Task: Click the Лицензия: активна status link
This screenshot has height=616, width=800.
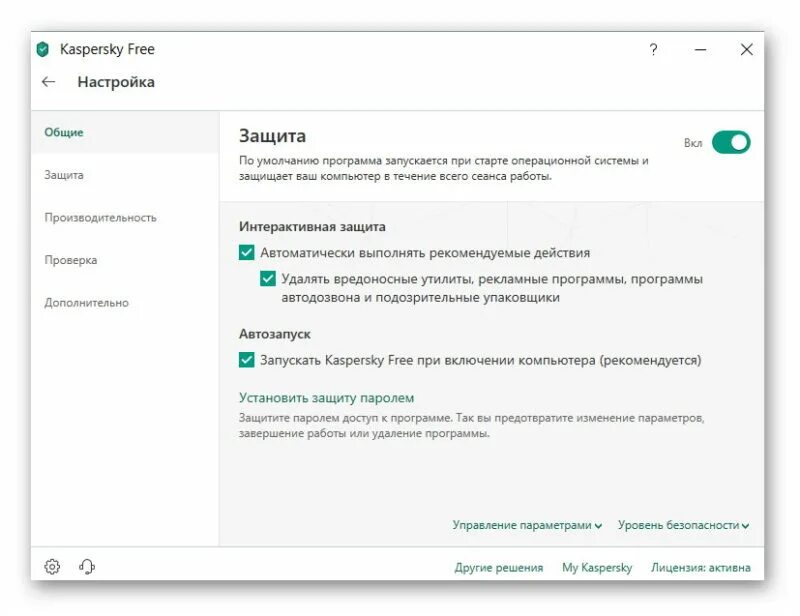Action: 700,568
